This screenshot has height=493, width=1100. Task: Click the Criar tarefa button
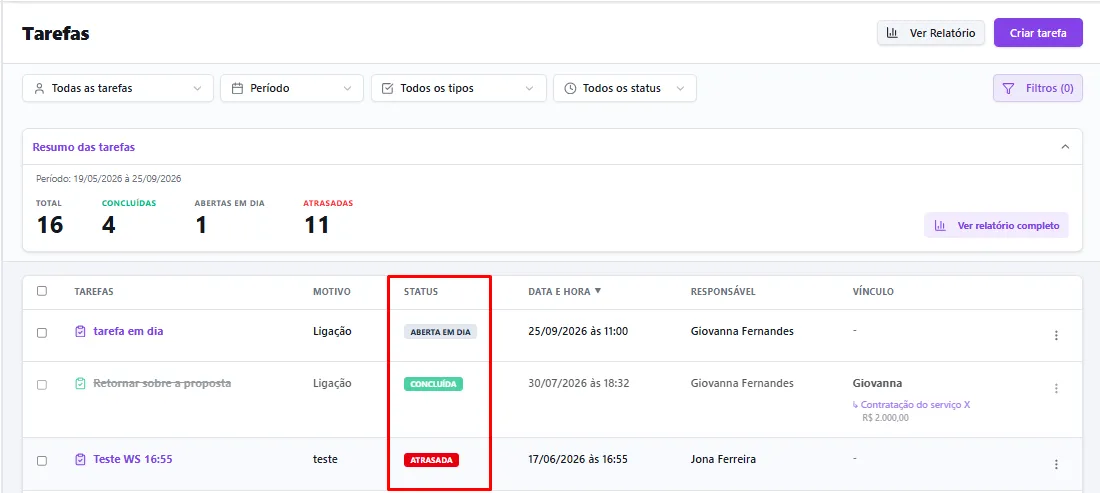[1038, 33]
